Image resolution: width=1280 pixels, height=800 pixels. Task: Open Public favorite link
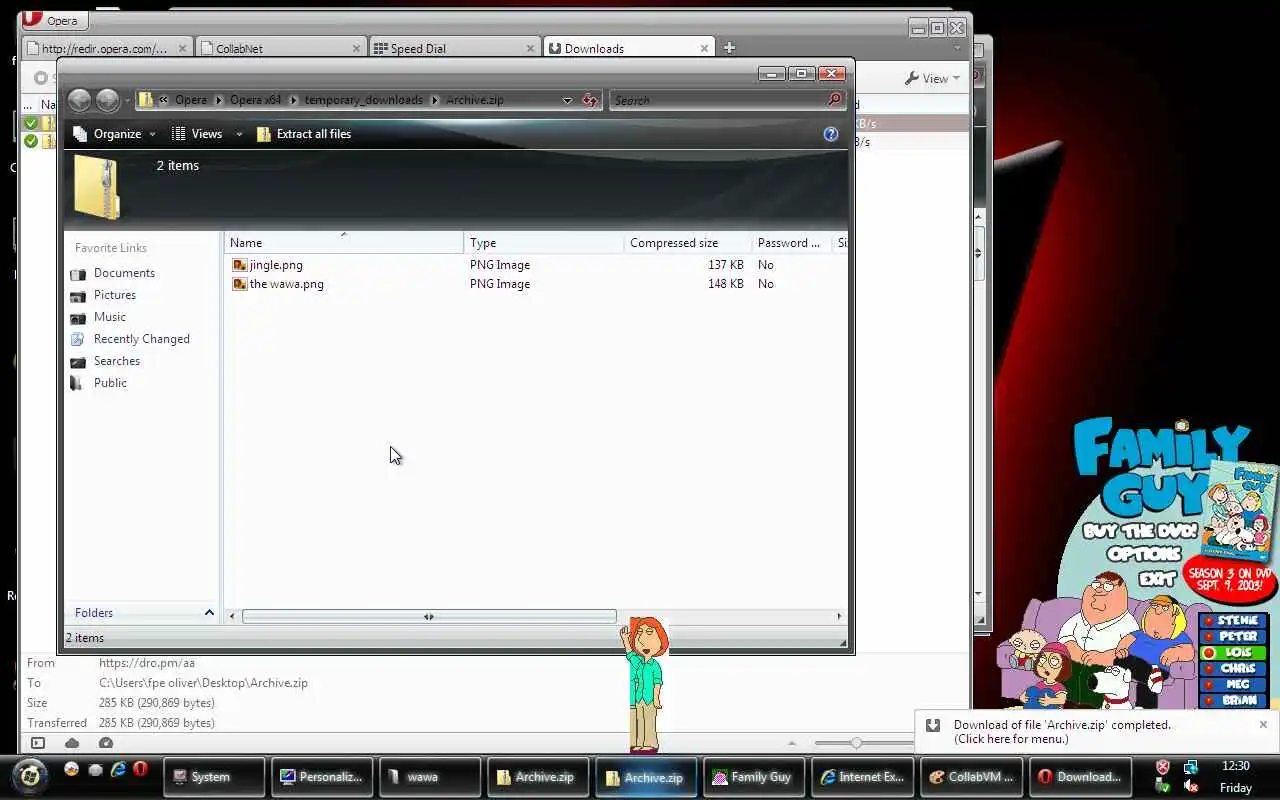(110, 383)
